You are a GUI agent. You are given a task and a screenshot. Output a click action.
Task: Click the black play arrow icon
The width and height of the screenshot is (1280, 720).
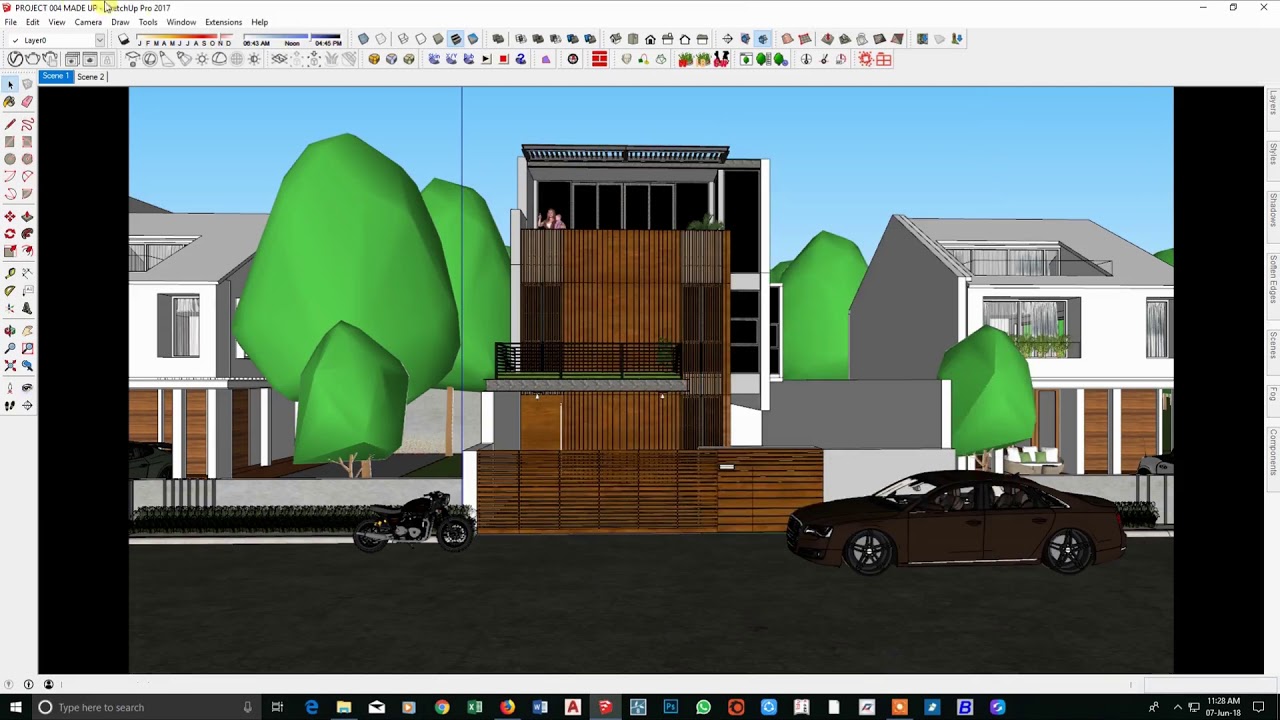pyautogui.click(x=486, y=59)
